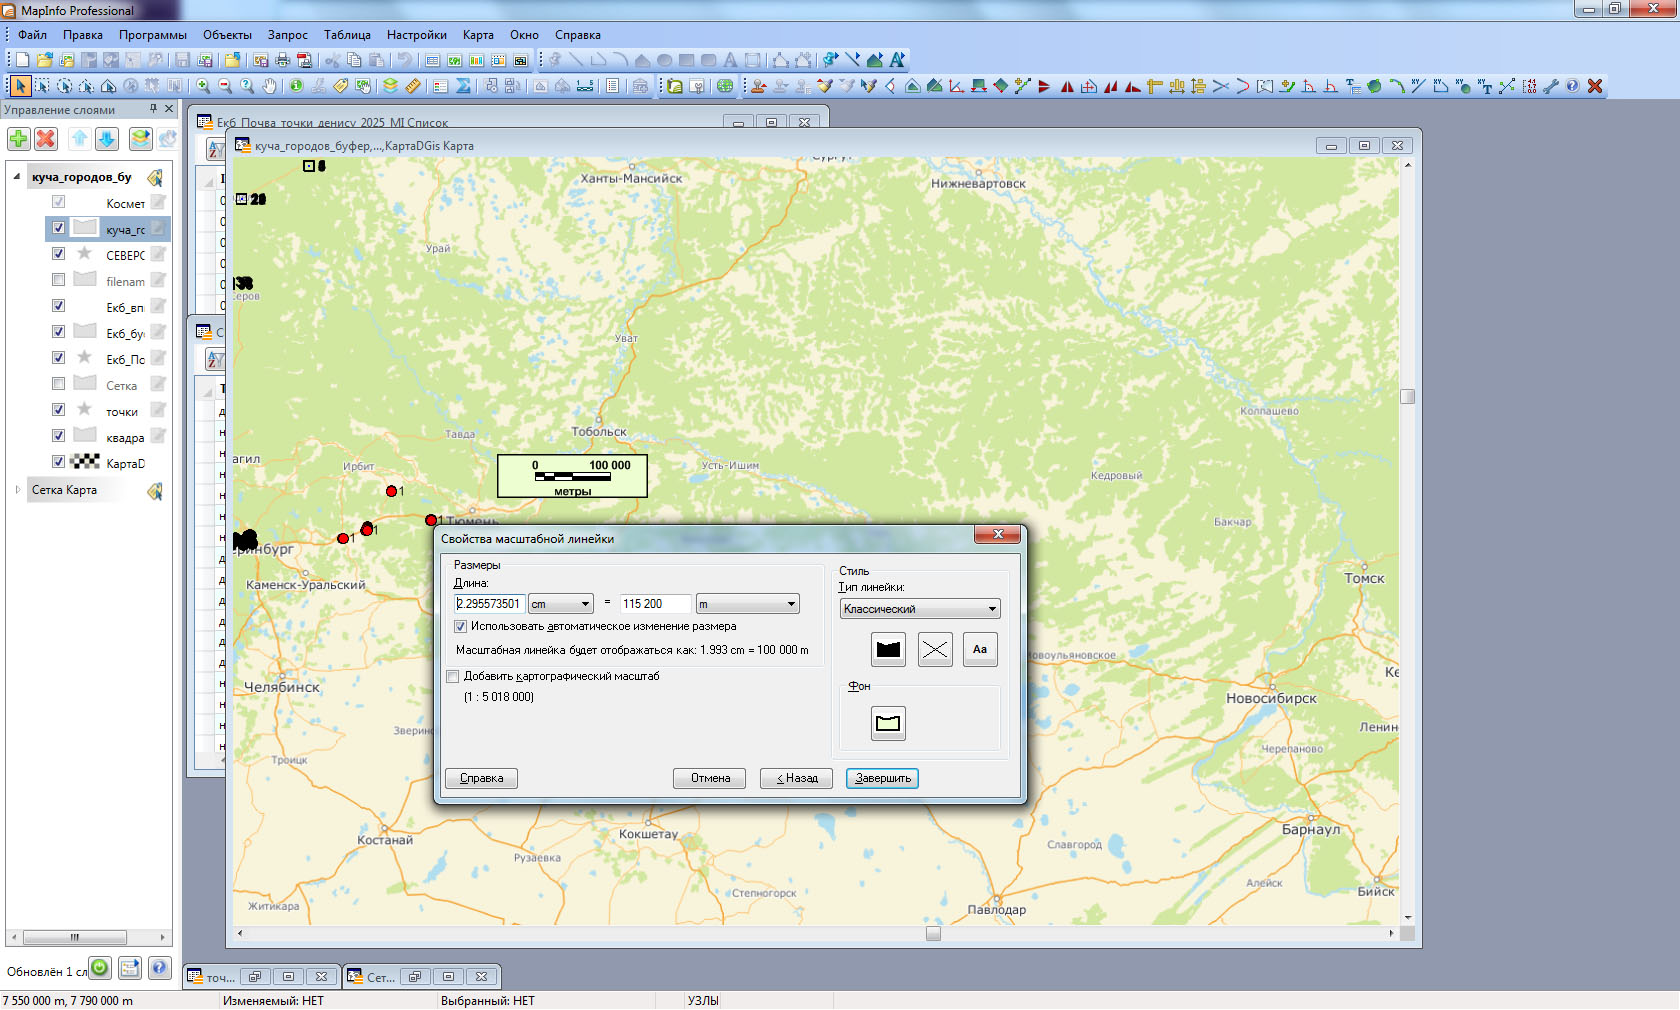Image resolution: width=1680 pixels, height=1010 pixels.
Task: Enable 'Добавить картографический масштаб' checkbox
Action: click(453, 677)
